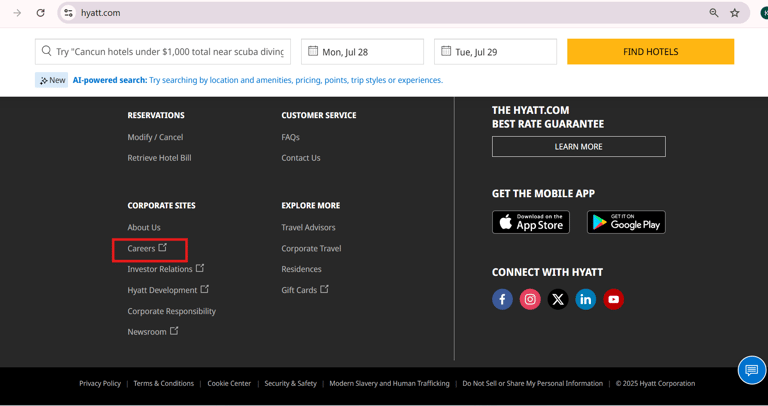Click the CUSTOMER SERVICE heading text

(319, 115)
